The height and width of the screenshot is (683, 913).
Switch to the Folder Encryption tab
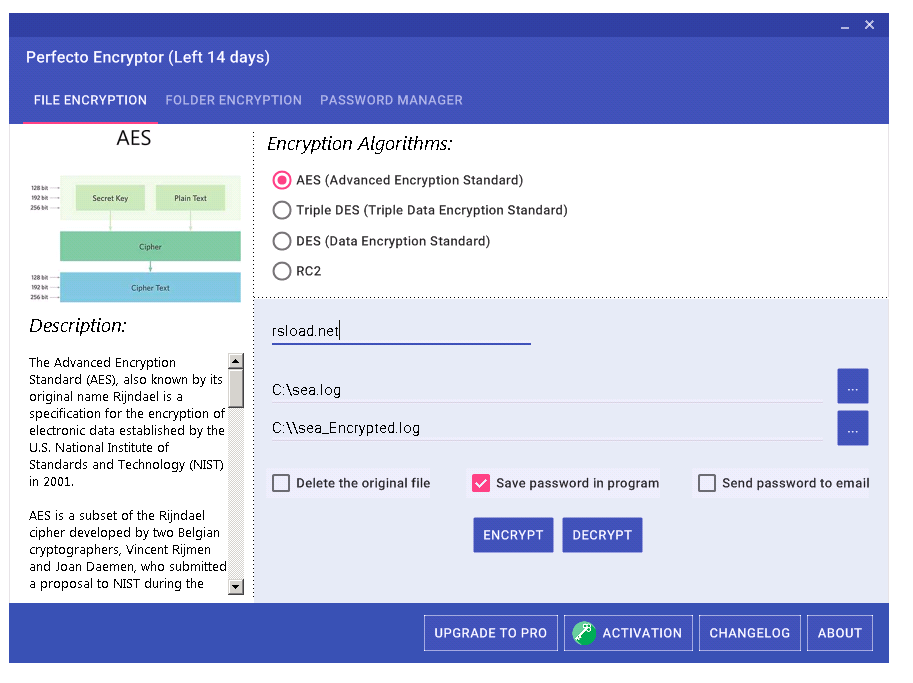(x=233, y=101)
